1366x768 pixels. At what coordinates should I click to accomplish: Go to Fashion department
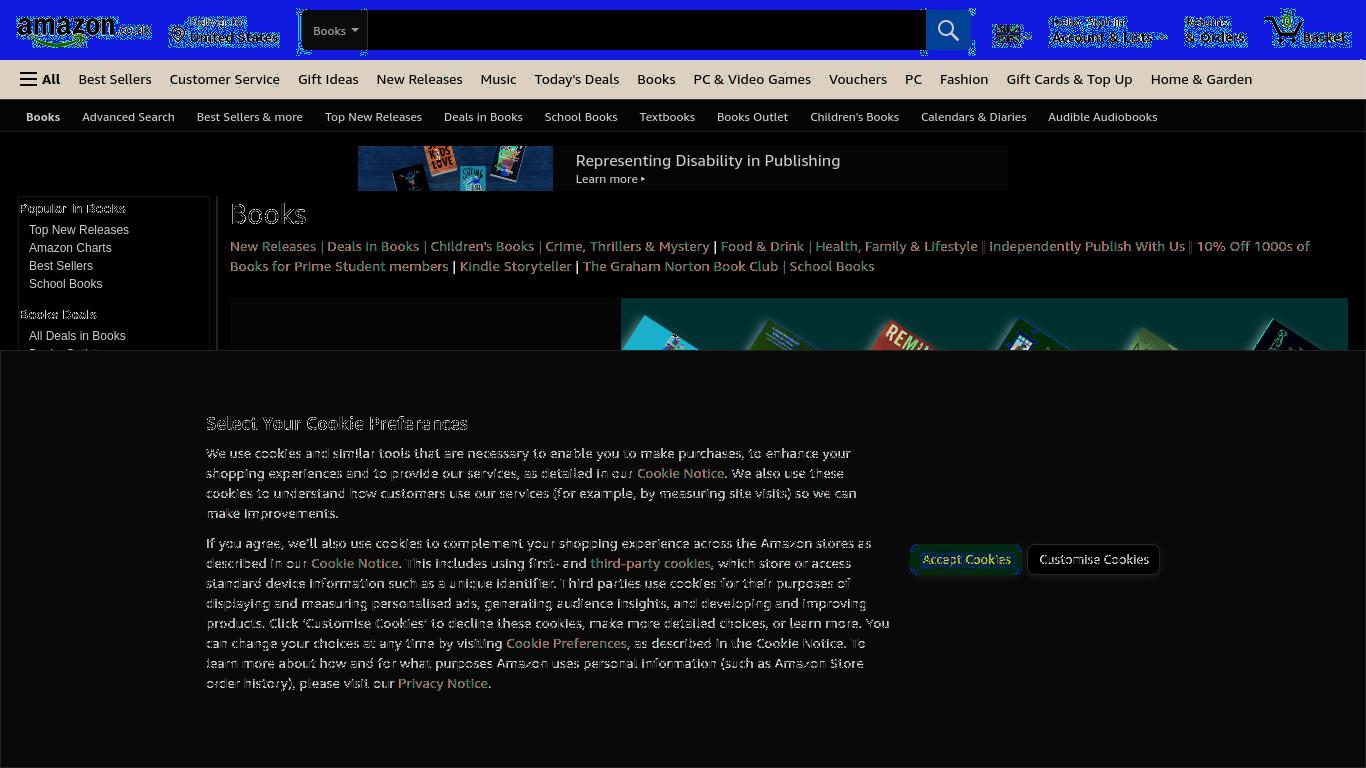964,79
